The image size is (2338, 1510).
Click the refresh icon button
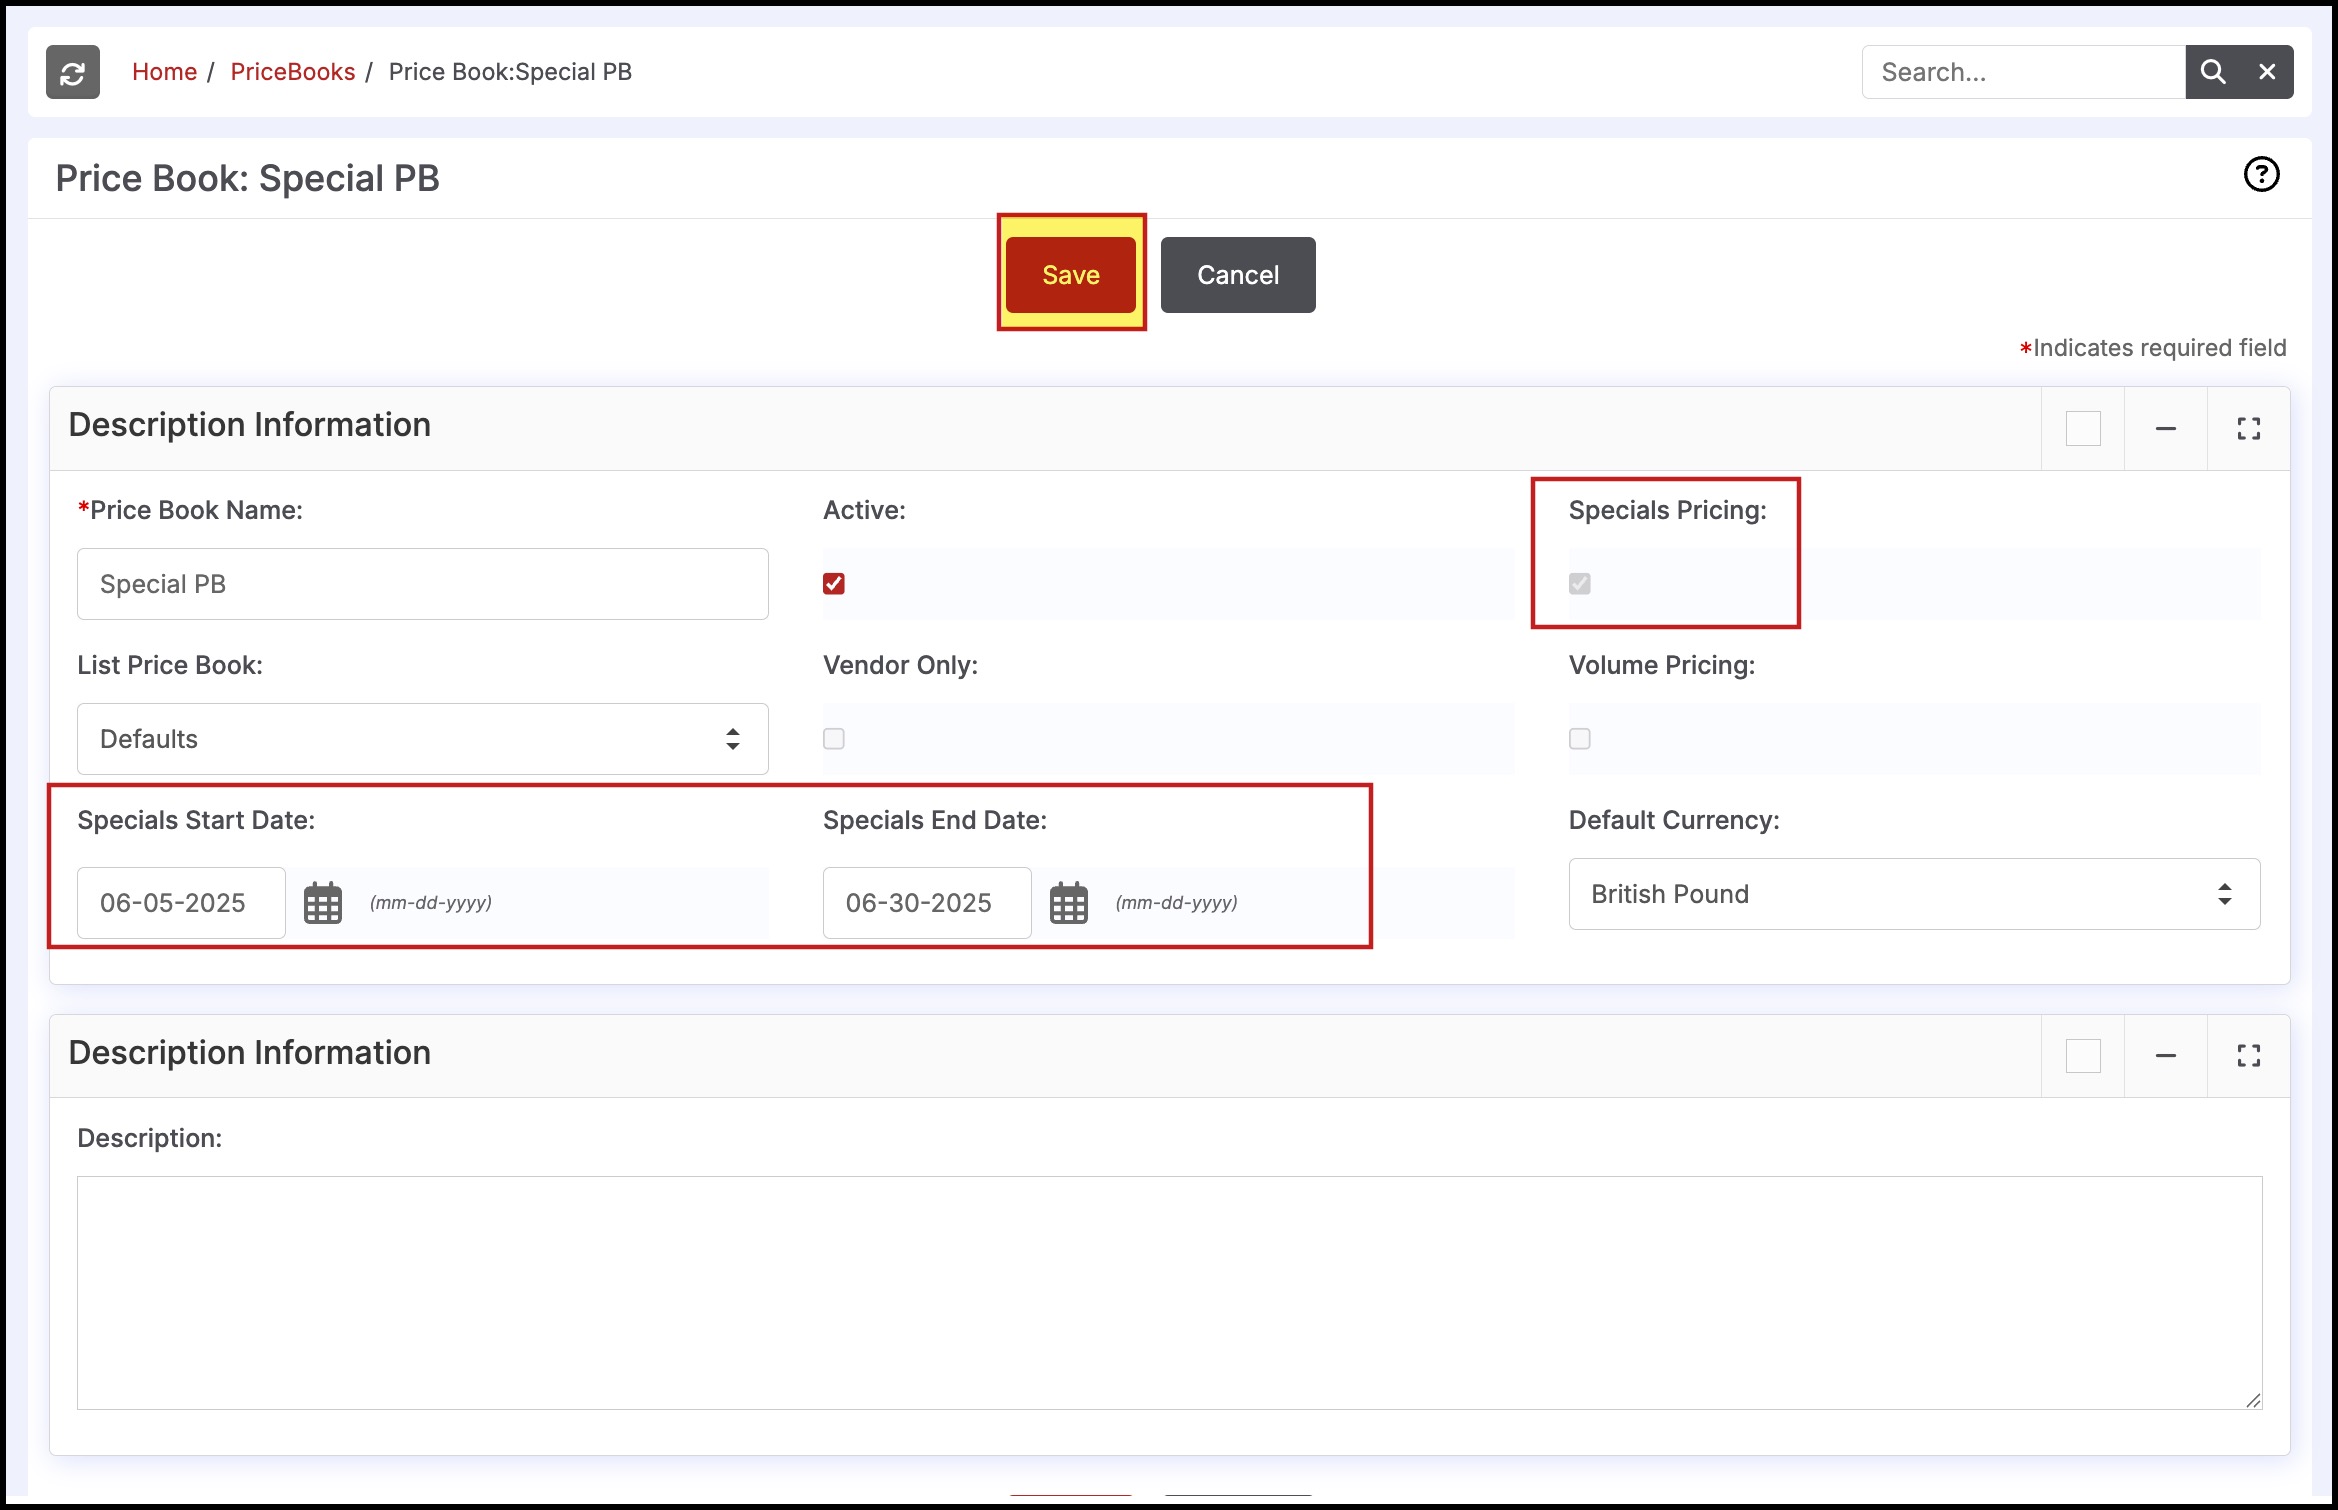72,72
